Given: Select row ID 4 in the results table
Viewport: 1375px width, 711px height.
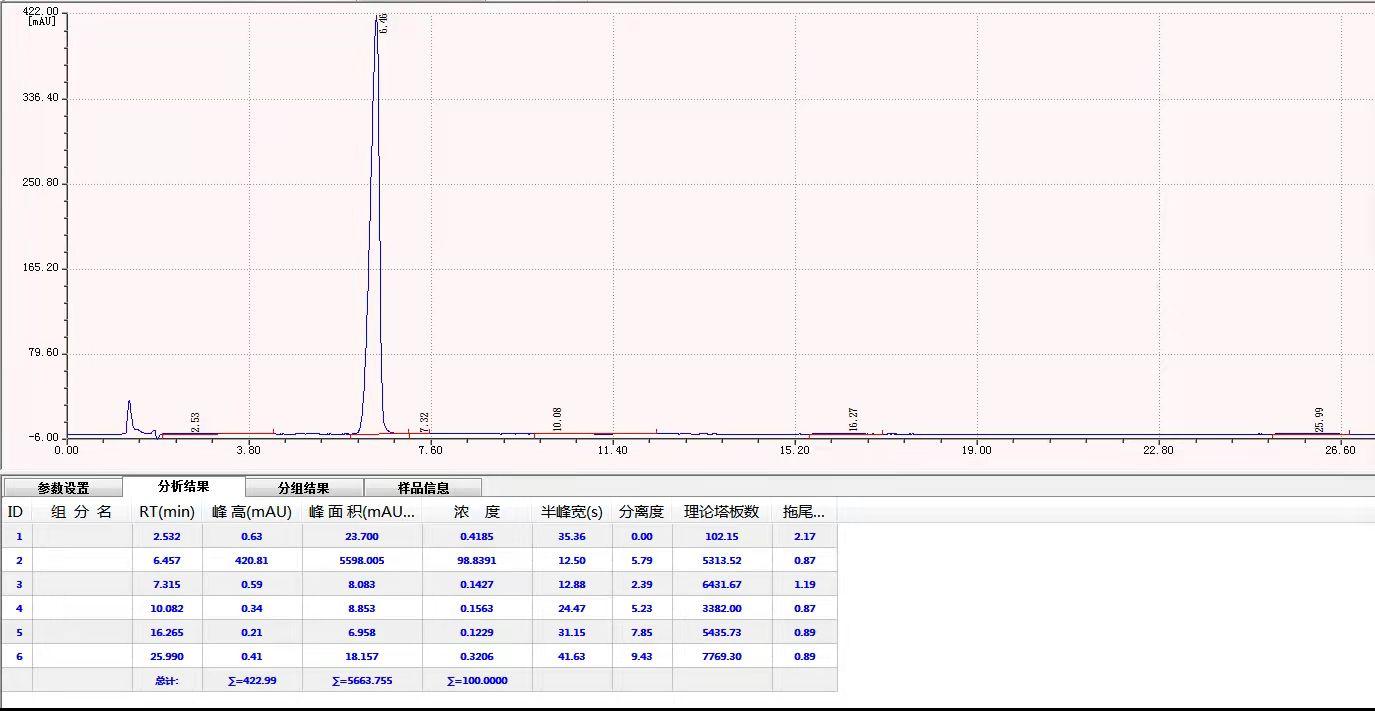Looking at the screenshot, I should click(x=18, y=609).
